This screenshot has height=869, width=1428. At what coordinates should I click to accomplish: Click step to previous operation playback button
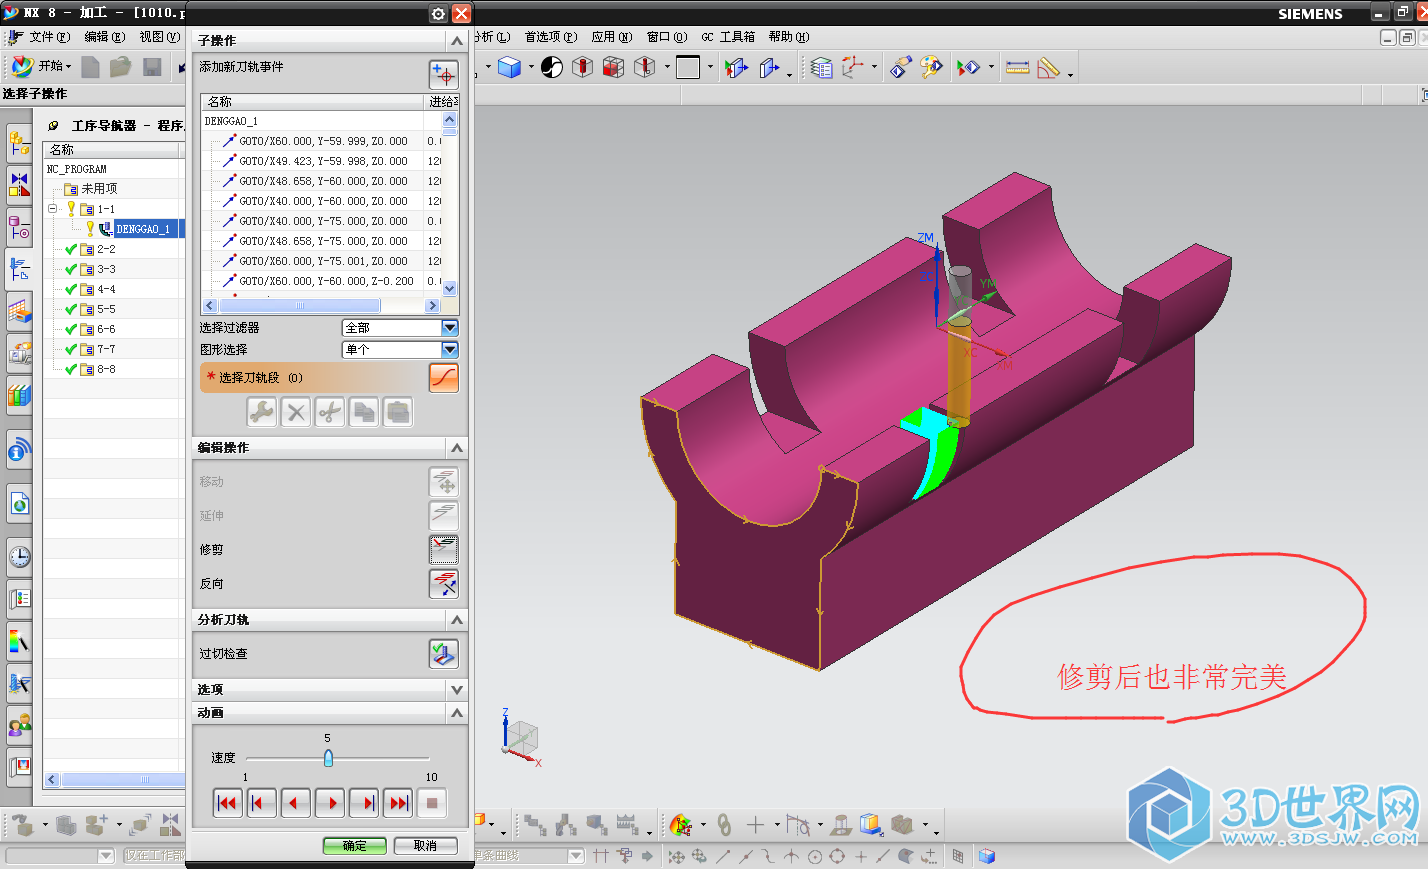(x=262, y=803)
